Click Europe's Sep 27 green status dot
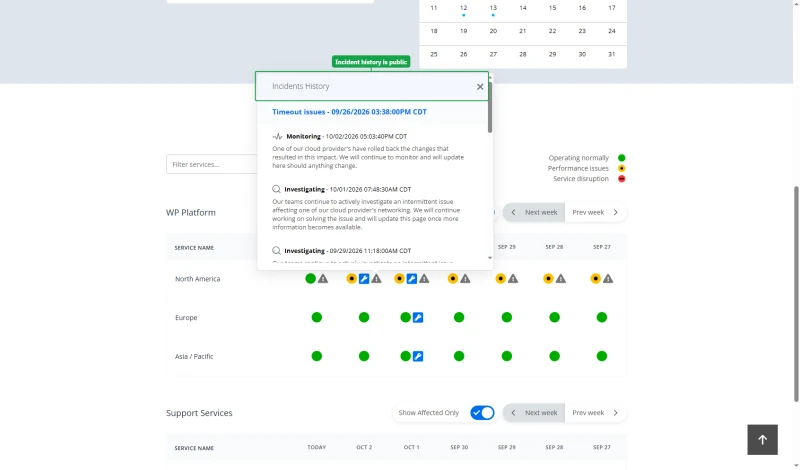This screenshot has width=800, height=470. [602, 317]
